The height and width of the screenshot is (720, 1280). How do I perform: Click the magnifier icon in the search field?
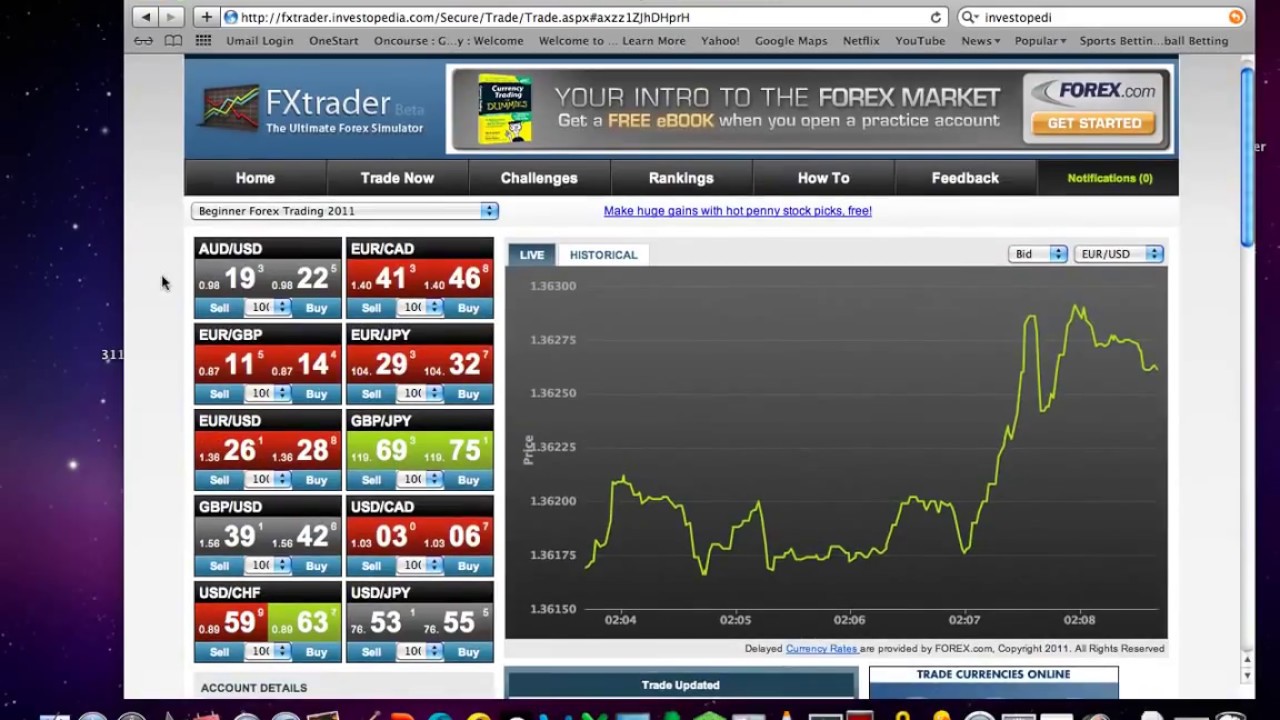pos(968,17)
